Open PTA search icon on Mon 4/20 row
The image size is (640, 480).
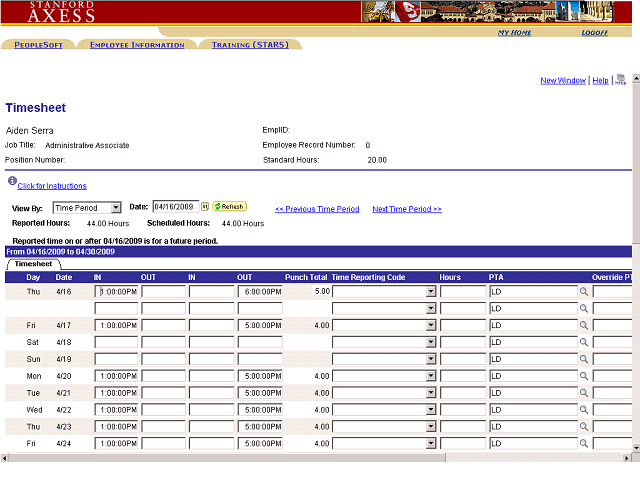584,376
